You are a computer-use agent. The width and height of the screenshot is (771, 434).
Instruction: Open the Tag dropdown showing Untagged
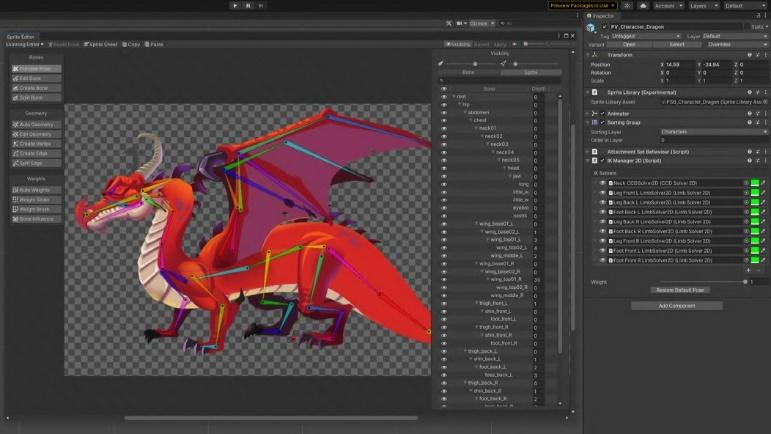[646, 36]
